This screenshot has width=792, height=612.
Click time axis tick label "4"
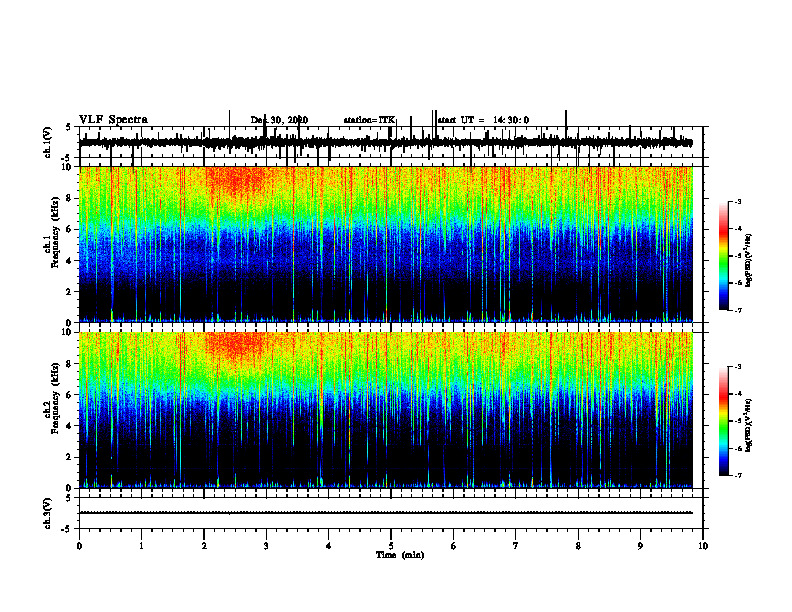click(329, 546)
